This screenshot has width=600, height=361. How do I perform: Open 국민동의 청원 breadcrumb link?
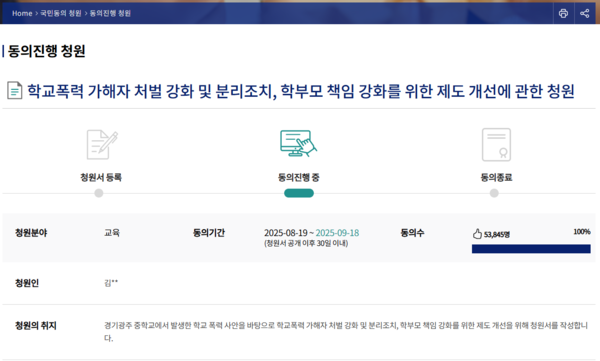(60, 13)
